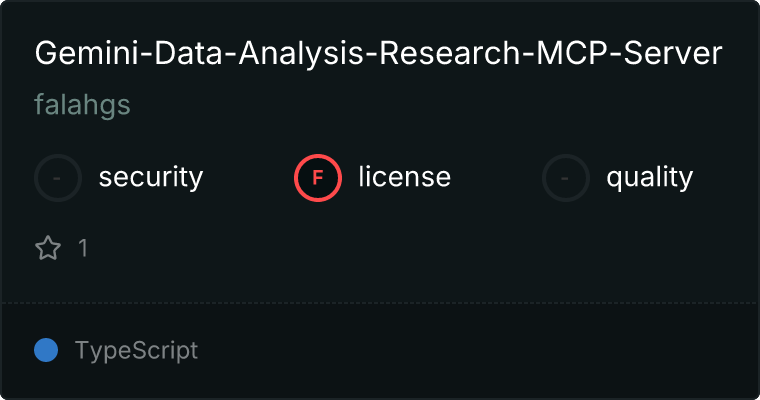Image resolution: width=760 pixels, height=400 pixels.
Task: Click the "quality" label text
Action: [x=649, y=178]
